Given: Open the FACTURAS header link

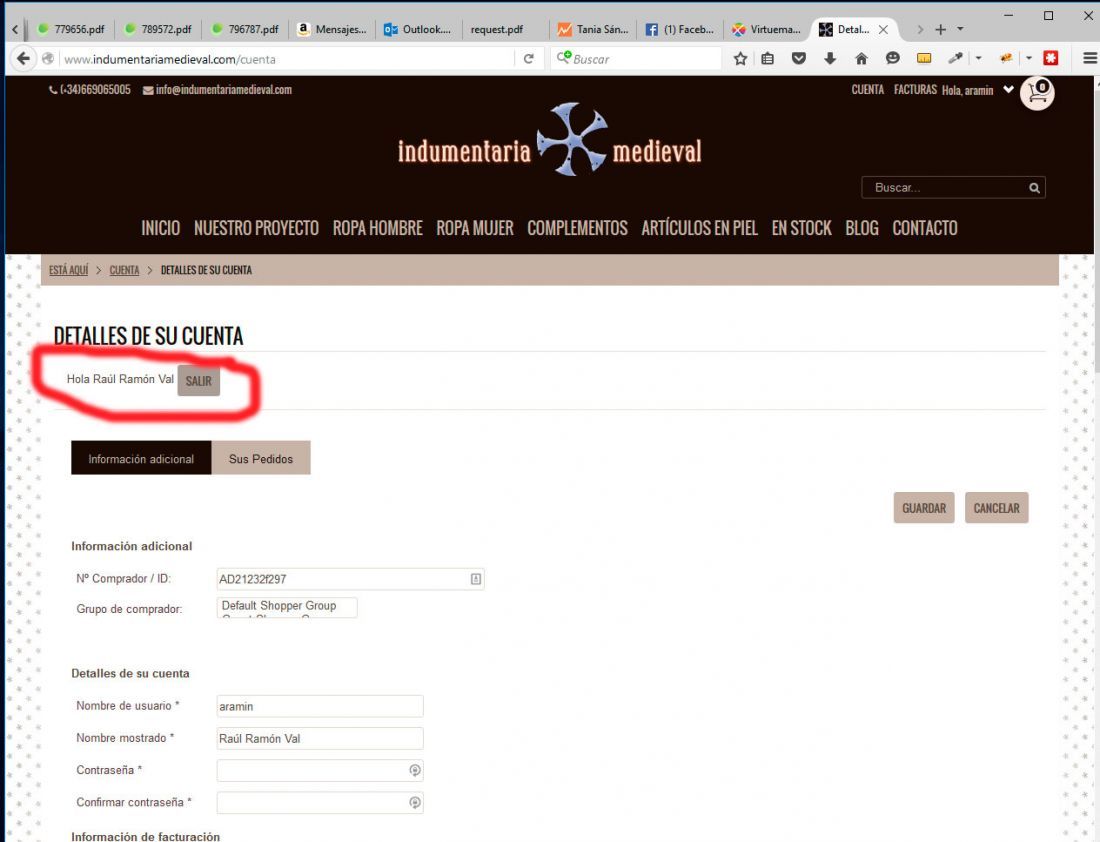Looking at the screenshot, I should [915, 90].
